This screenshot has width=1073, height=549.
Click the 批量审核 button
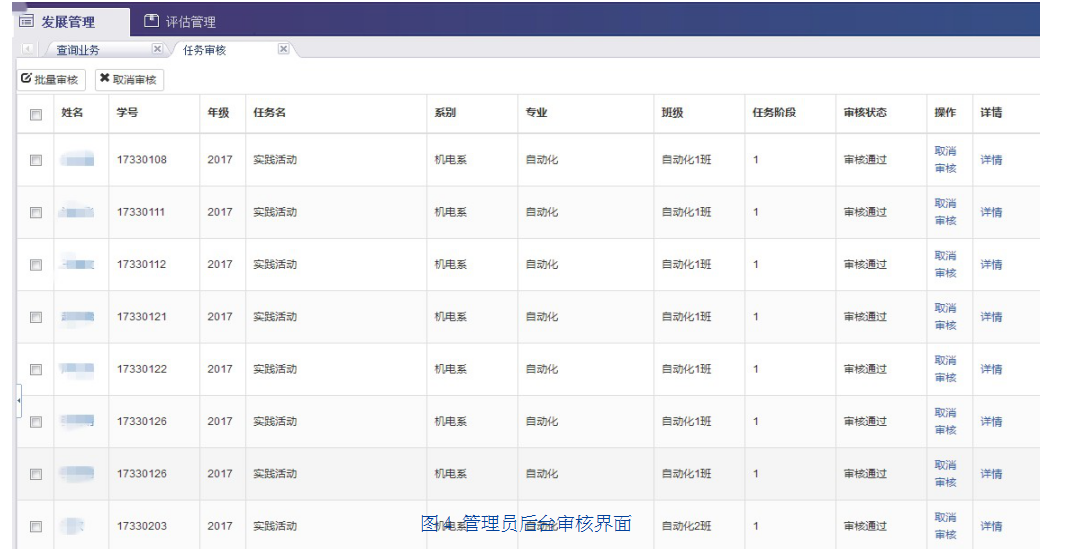coord(51,79)
